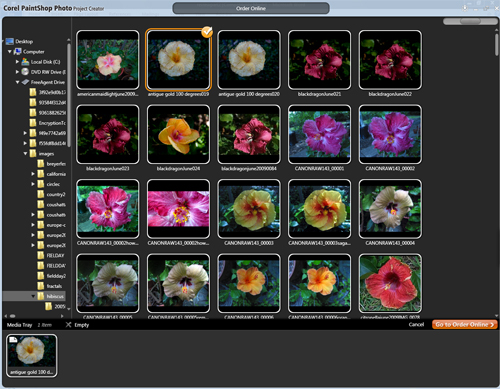The width and height of the screenshot is (500, 389).
Task: Click Cancel next to Go to Order Online
Action: [416, 324]
